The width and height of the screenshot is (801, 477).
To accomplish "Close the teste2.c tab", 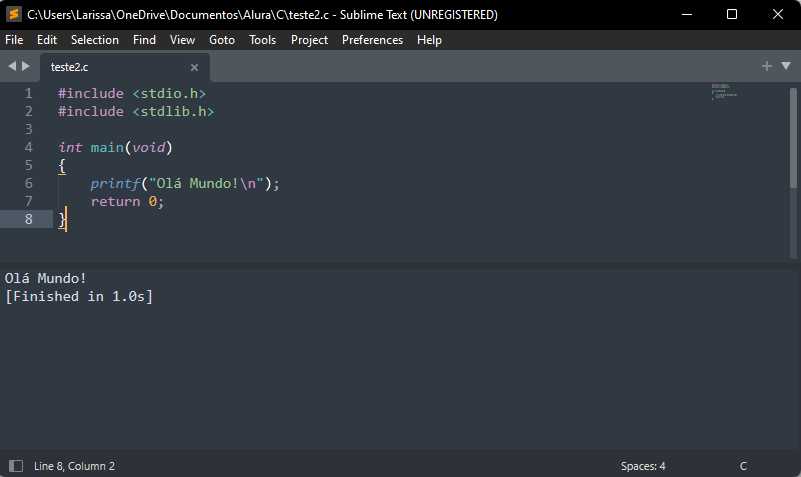I will [x=194, y=67].
